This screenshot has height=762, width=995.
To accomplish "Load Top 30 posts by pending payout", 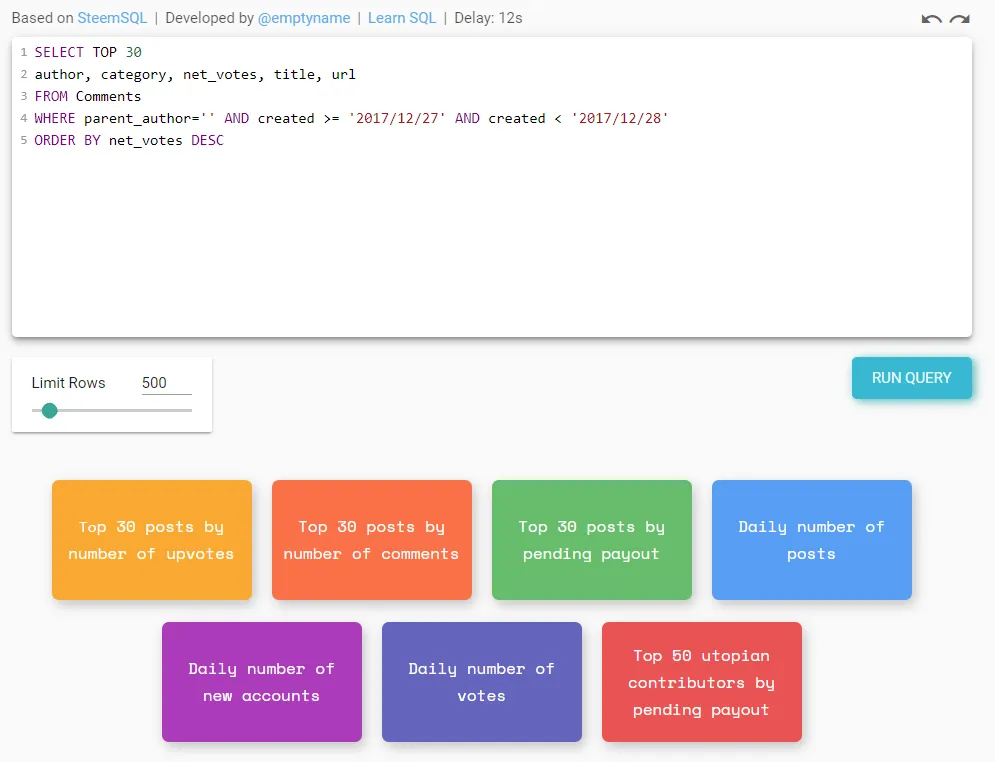I will (x=591, y=540).
